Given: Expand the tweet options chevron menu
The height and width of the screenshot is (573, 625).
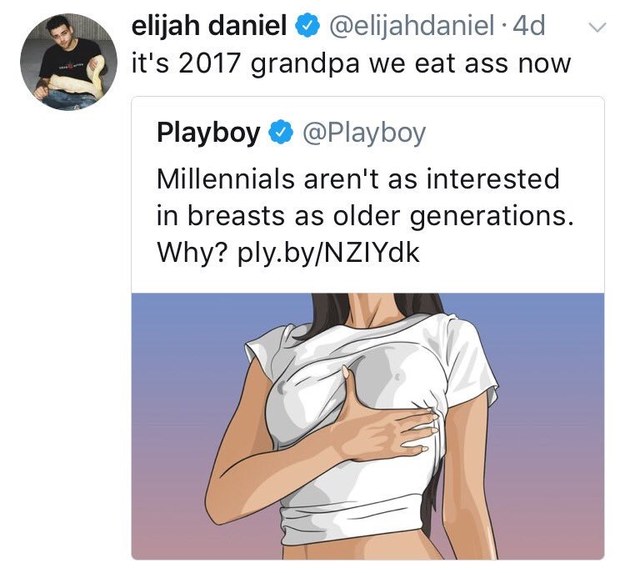Looking at the screenshot, I should [x=597, y=27].
